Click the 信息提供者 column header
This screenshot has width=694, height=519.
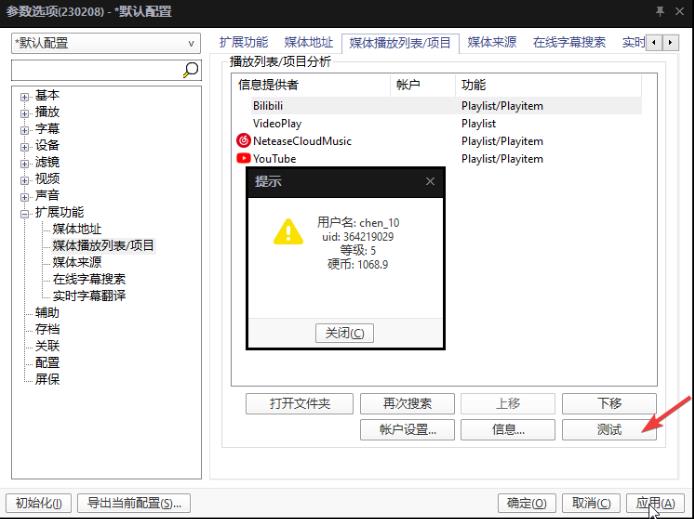tap(312, 85)
